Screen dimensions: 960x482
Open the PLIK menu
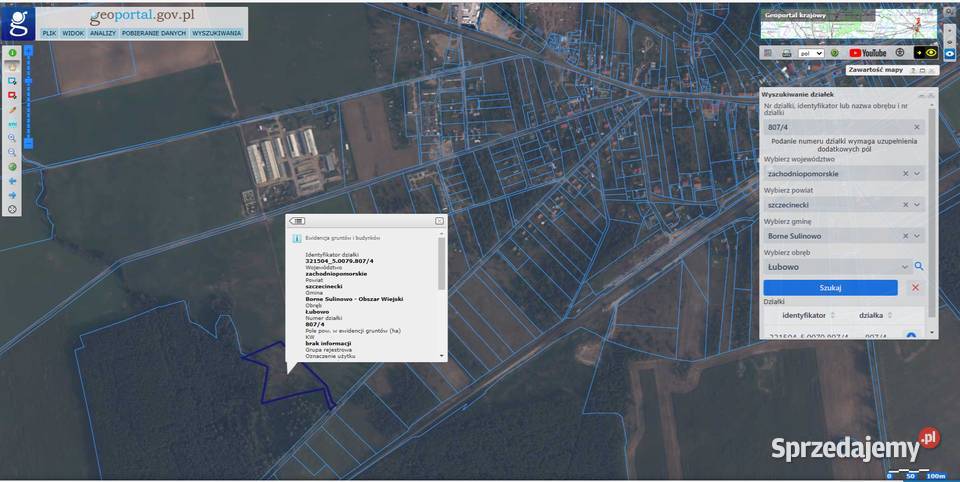(49, 33)
